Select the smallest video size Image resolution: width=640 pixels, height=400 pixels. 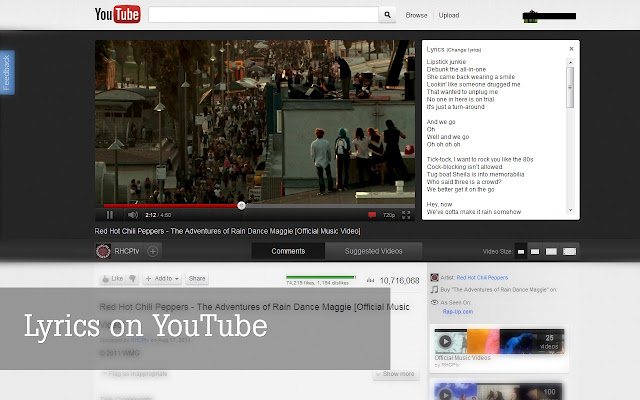click(521, 251)
